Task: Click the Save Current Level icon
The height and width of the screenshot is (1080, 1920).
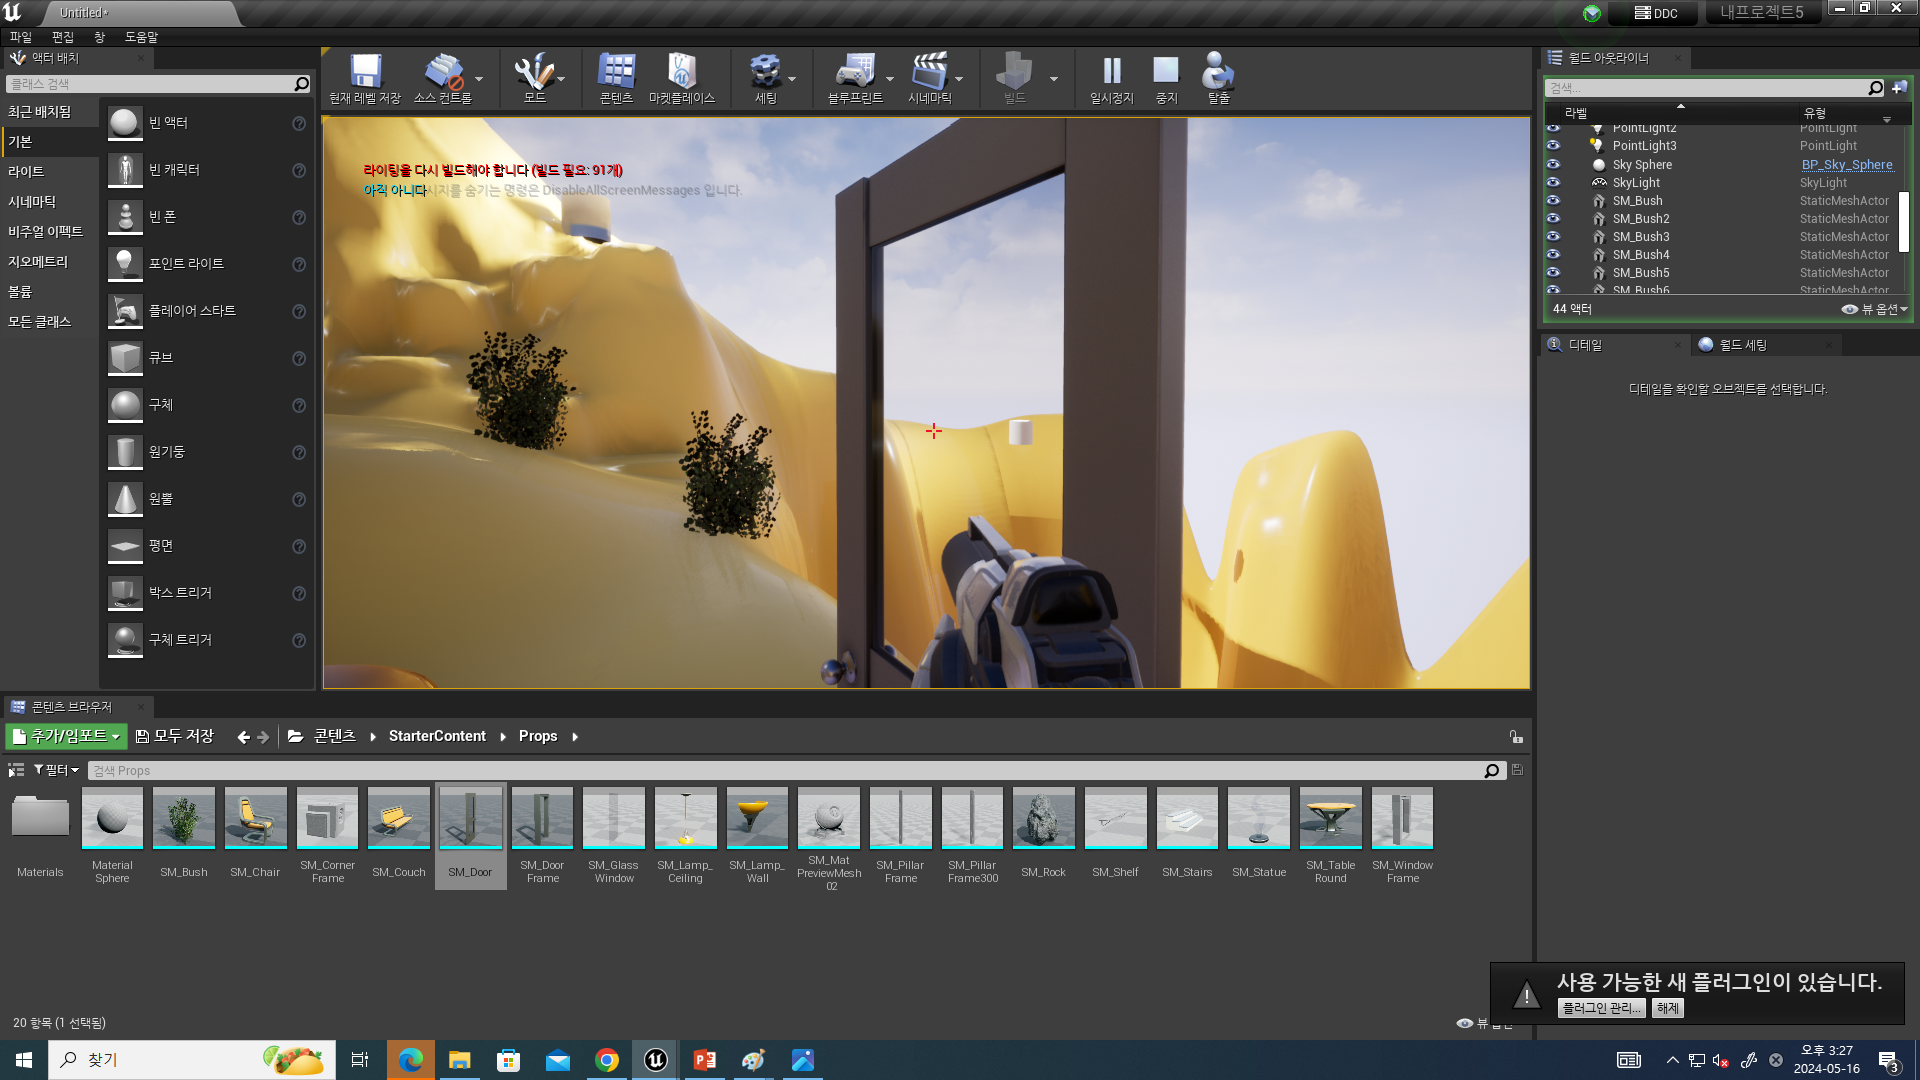Action: point(365,72)
